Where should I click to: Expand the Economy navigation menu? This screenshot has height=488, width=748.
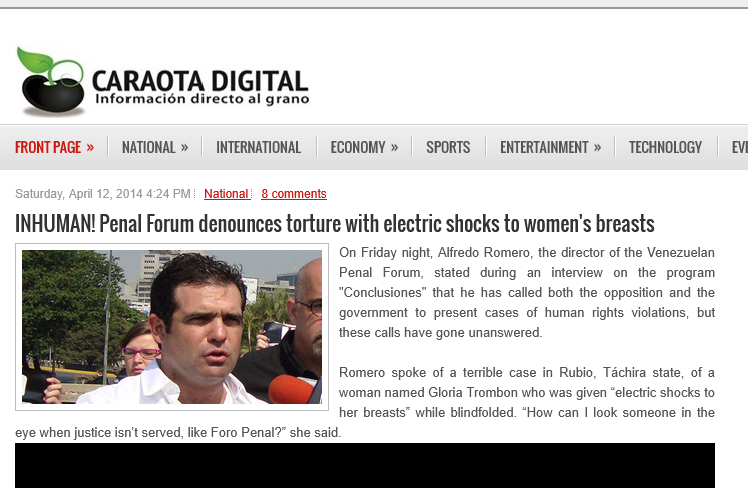364,147
